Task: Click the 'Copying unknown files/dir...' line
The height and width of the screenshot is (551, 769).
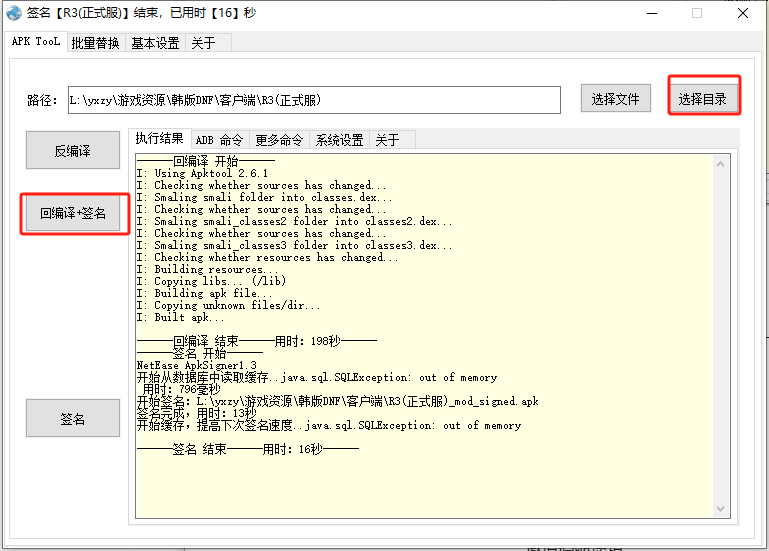Action: (229, 305)
